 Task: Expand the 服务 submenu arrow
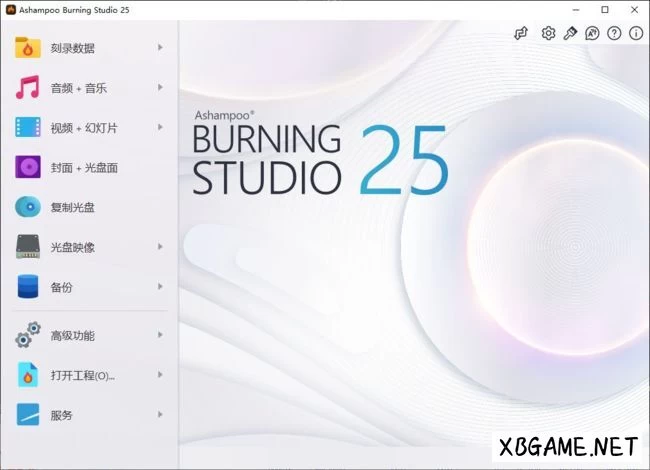tap(160, 414)
